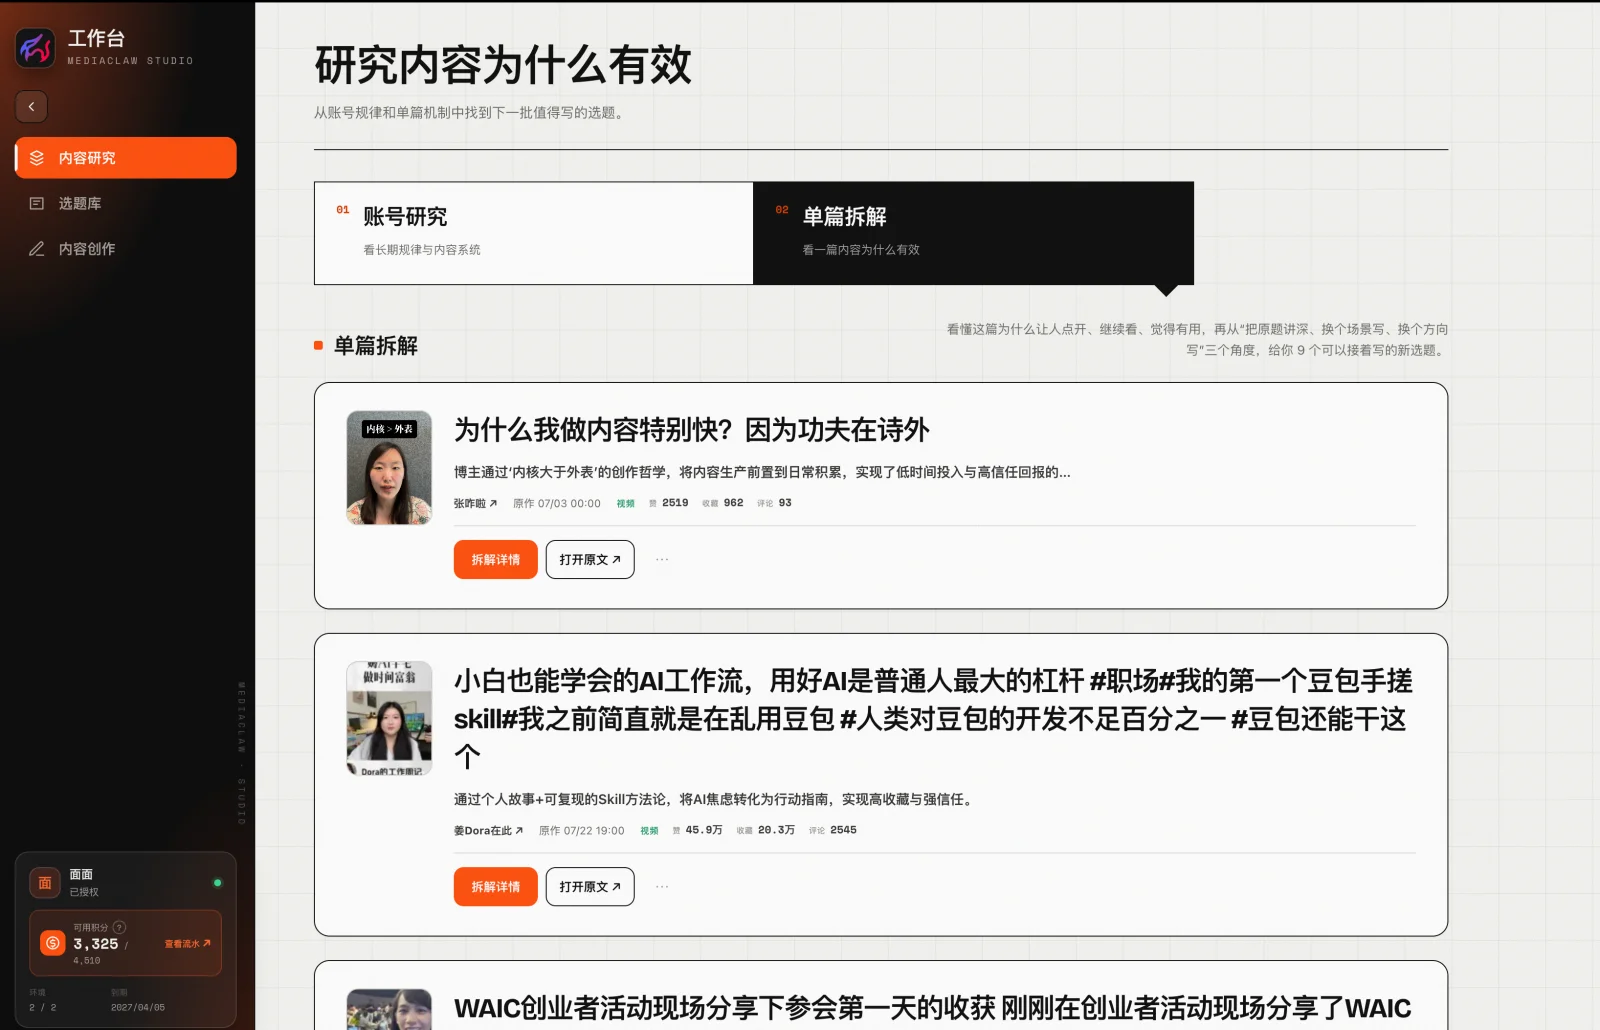
Task: Click the 3,325 available points value
Action: 96,944
